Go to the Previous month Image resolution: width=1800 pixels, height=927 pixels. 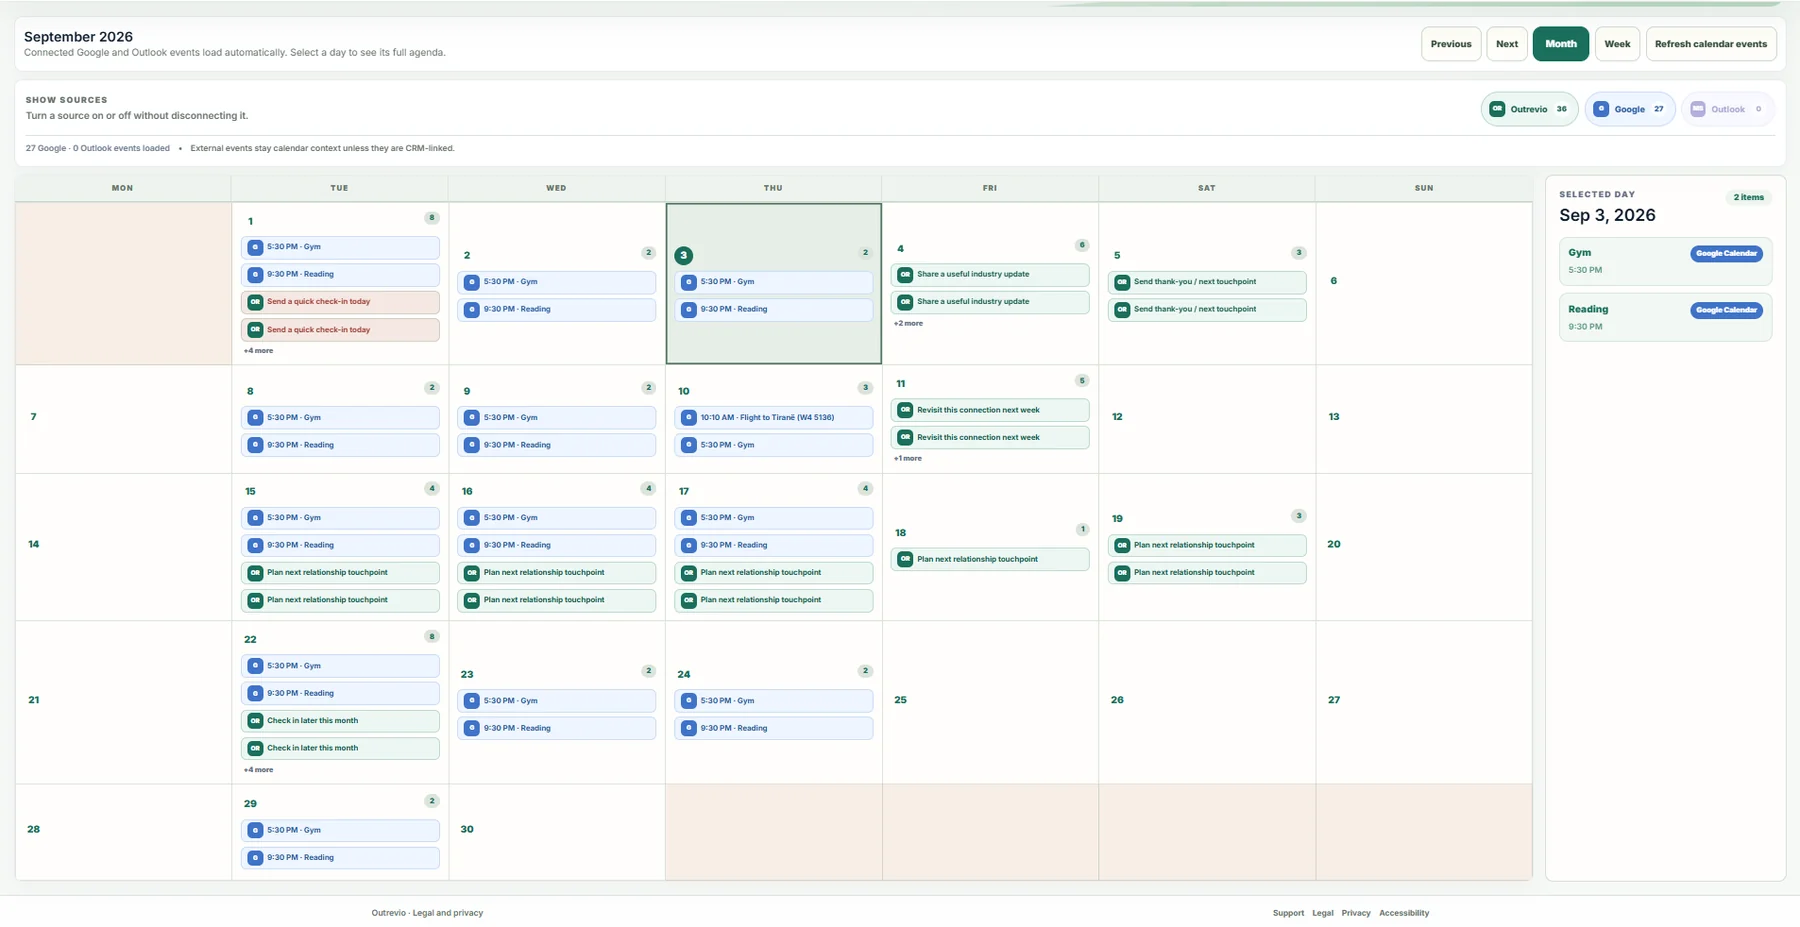1450,44
